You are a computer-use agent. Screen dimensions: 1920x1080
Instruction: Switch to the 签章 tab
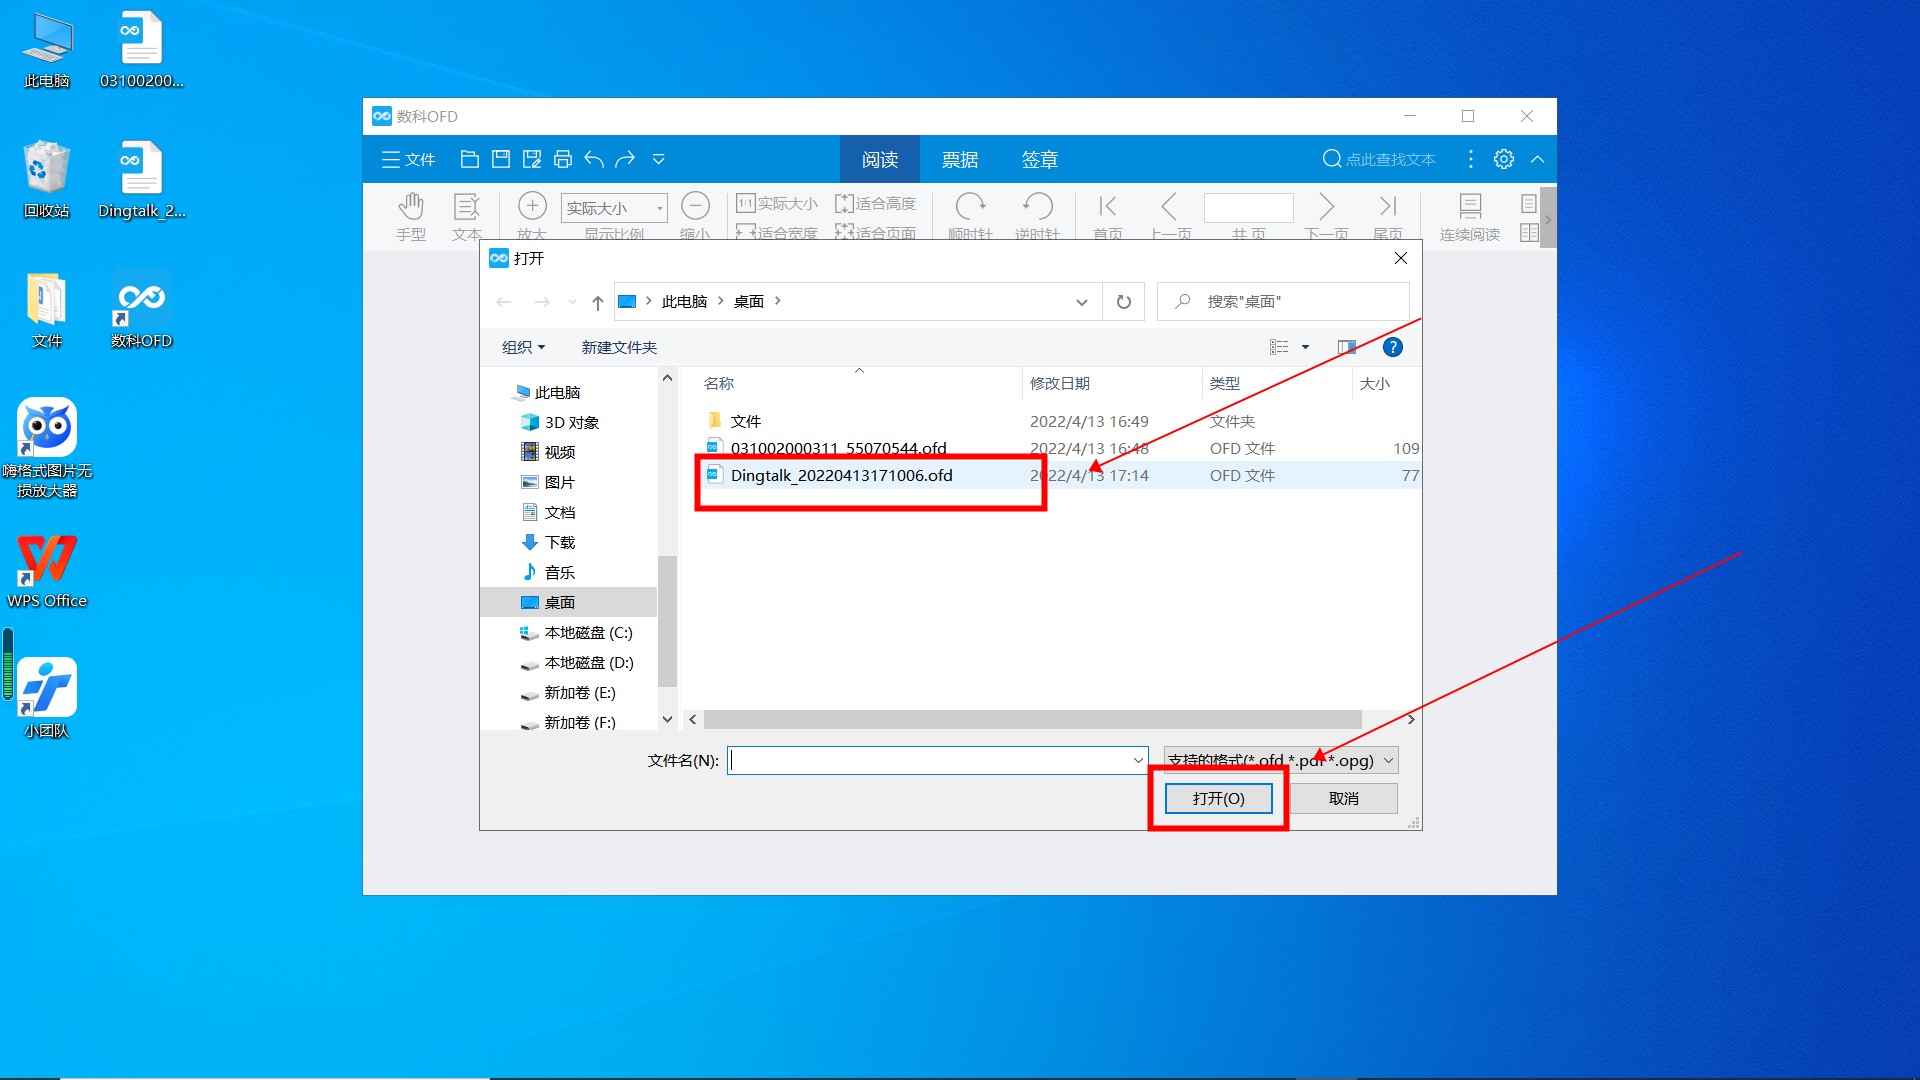1039,160
